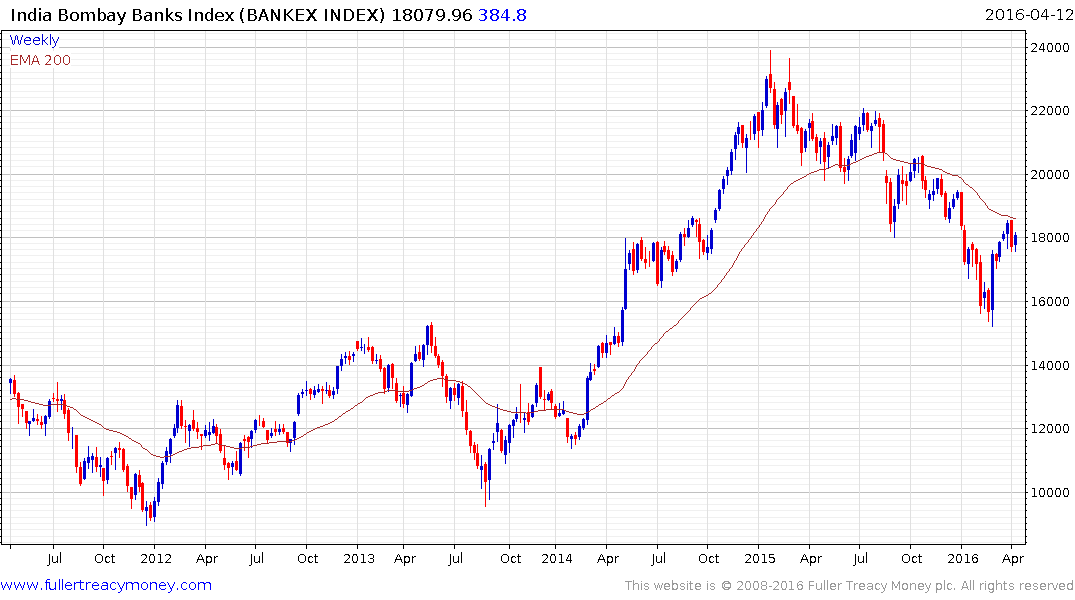Image resolution: width=1075 pixels, height=600 pixels.
Task: Click the 24000 price axis label
Action: pyautogui.click(x=1050, y=47)
